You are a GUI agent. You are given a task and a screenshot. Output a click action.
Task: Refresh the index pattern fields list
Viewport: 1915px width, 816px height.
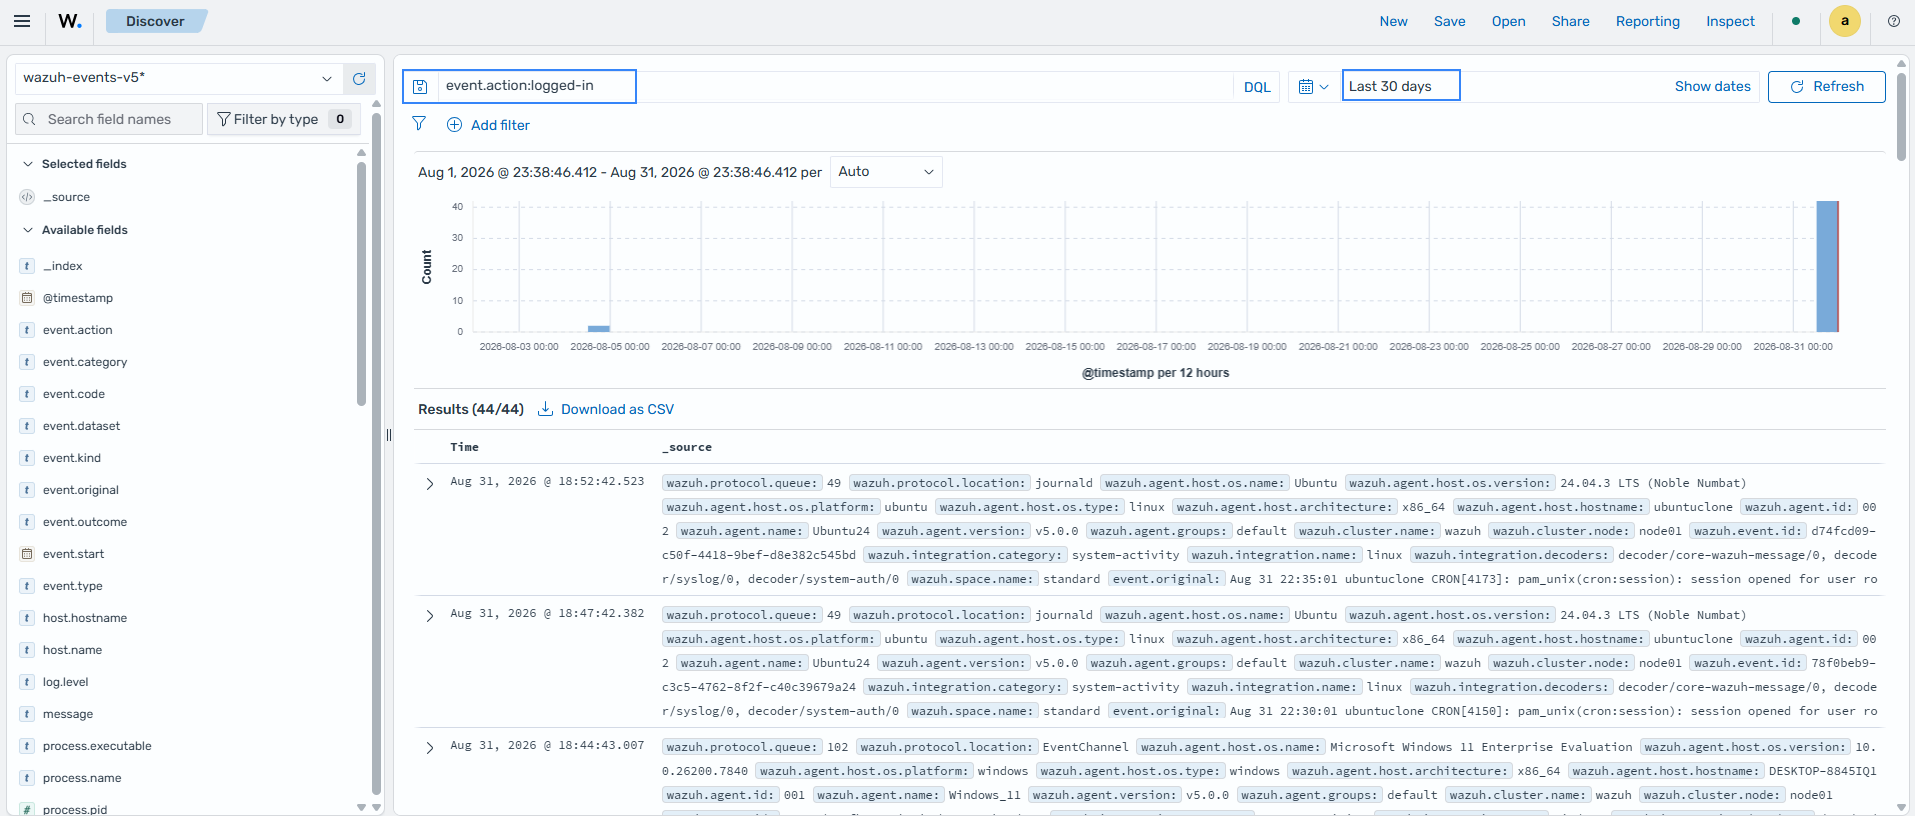click(359, 78)
